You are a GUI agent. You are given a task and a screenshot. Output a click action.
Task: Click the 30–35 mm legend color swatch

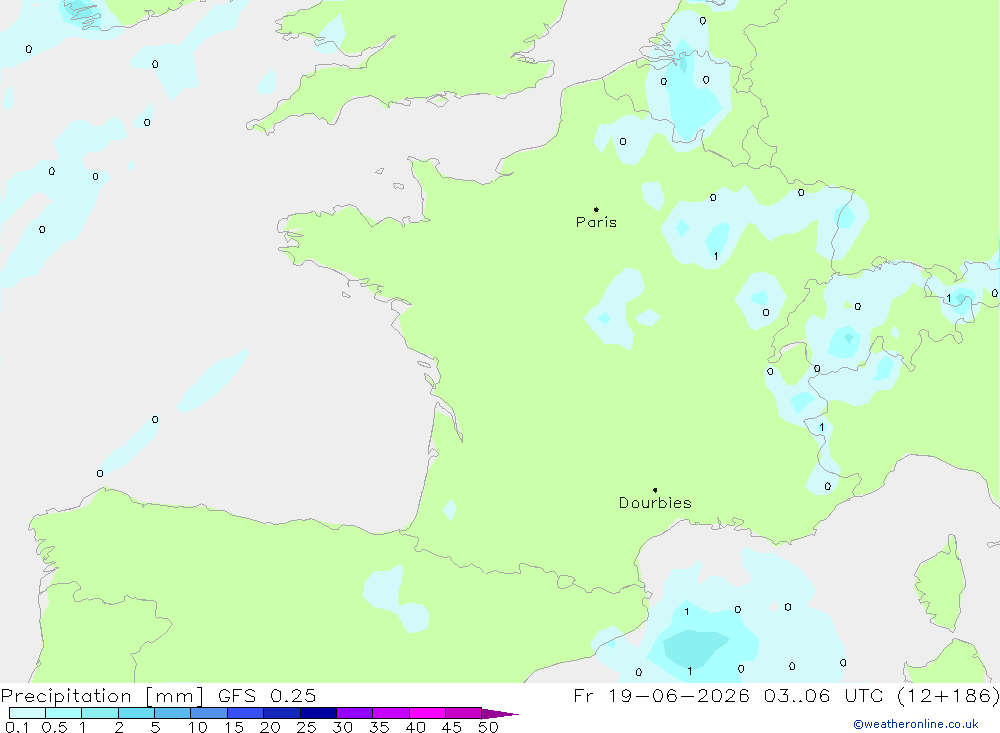click(x=355, y=713)
